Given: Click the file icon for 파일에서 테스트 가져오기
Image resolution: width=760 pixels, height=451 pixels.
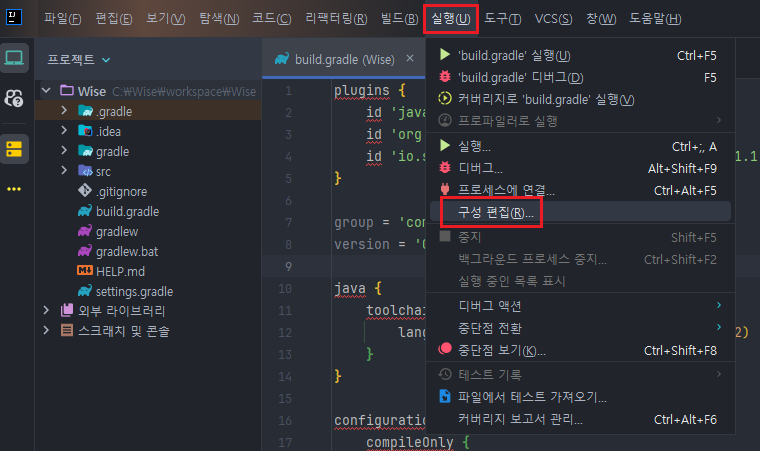Looking at the screenshot, I should coord(445,396).
